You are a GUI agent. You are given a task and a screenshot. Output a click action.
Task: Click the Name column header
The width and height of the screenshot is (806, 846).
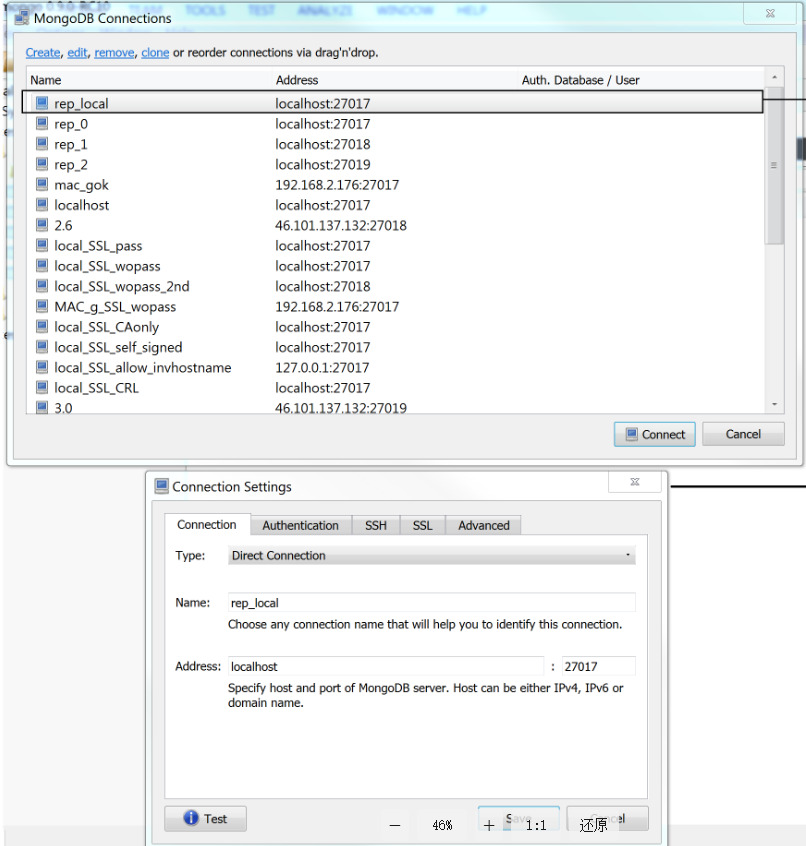click(45, 80)
